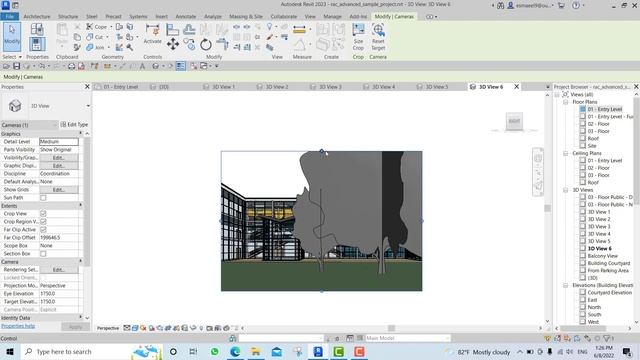The image size is (640, 360).
Task: Click Print in Quick Access Toolbar
Action: click(71, 66)
